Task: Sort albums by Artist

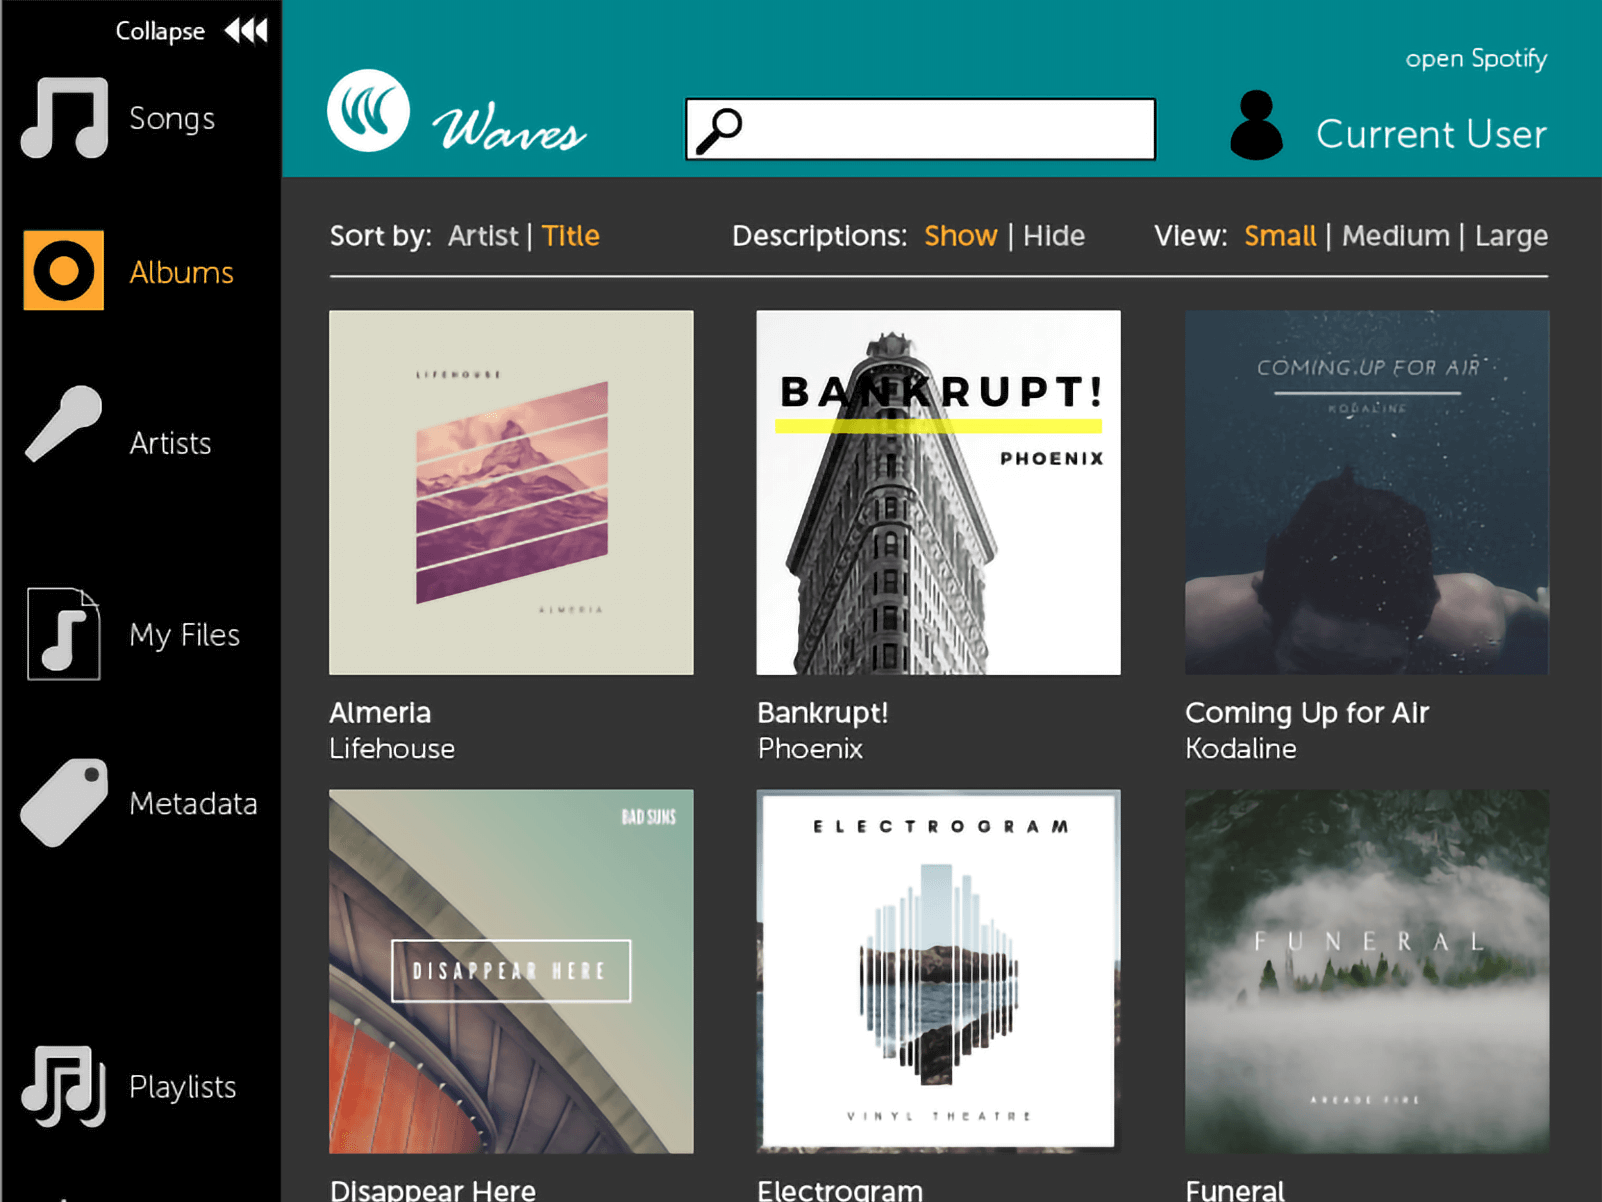Action: pyautogui.click(x=483, y=236)
